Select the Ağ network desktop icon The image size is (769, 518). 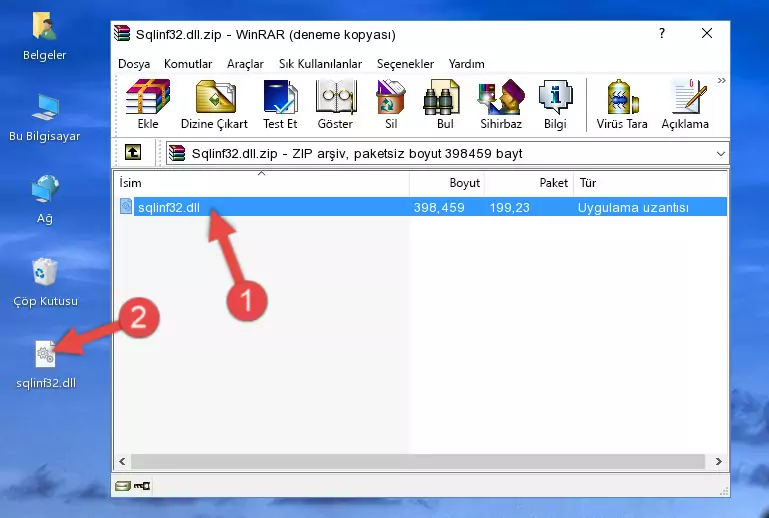[45, 199]
